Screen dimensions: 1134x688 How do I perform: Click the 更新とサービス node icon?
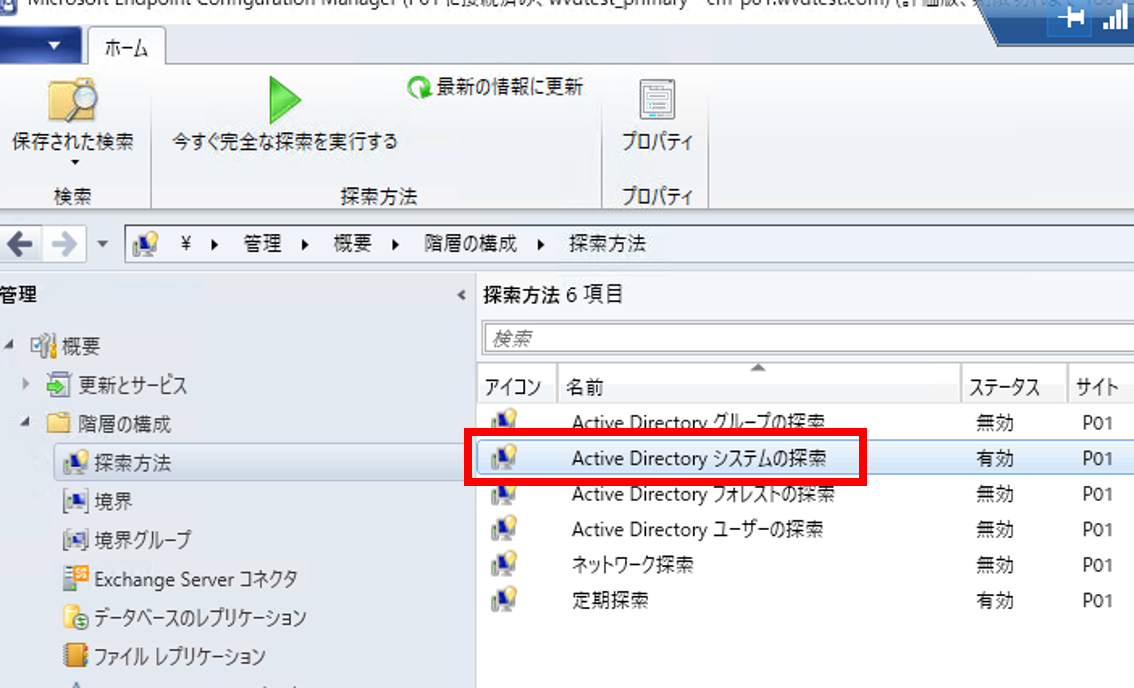(x=58, y=385)
